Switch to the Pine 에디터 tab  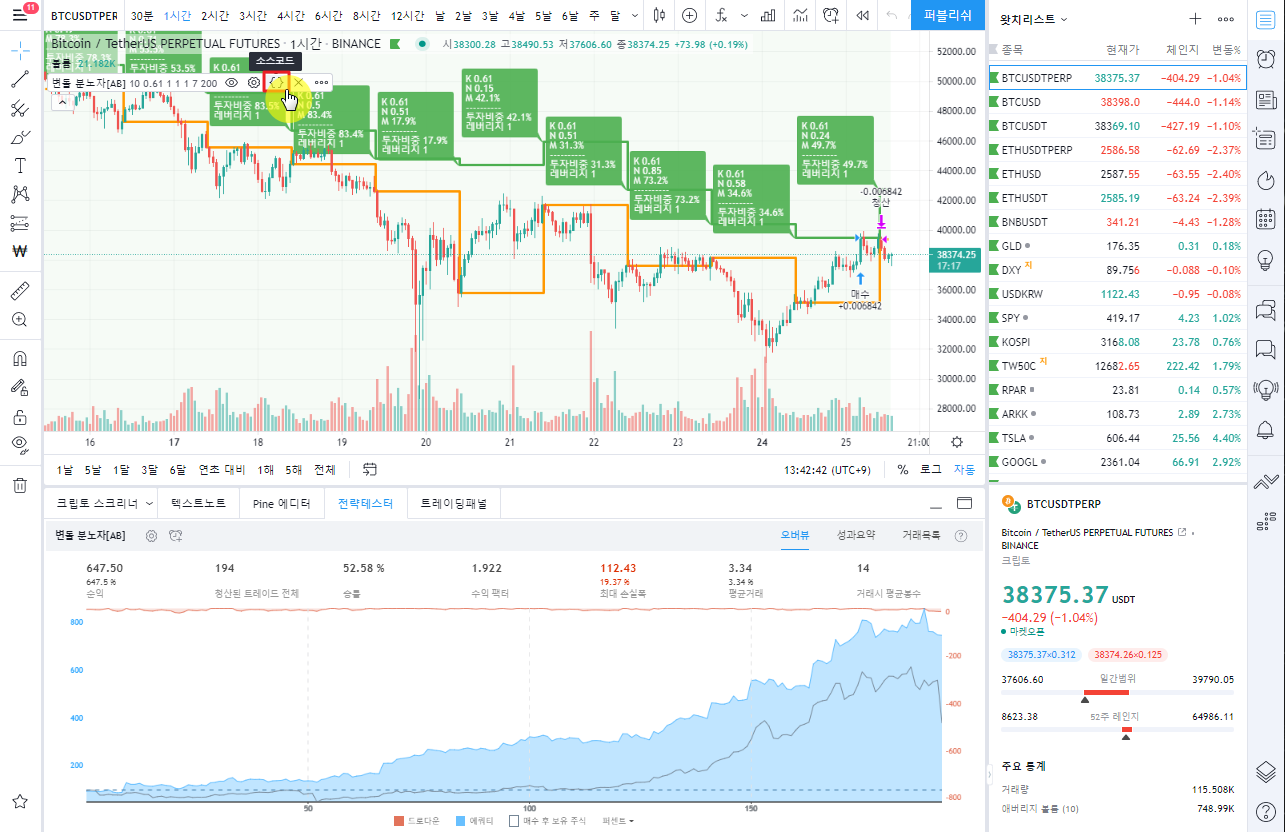point(281,504)
